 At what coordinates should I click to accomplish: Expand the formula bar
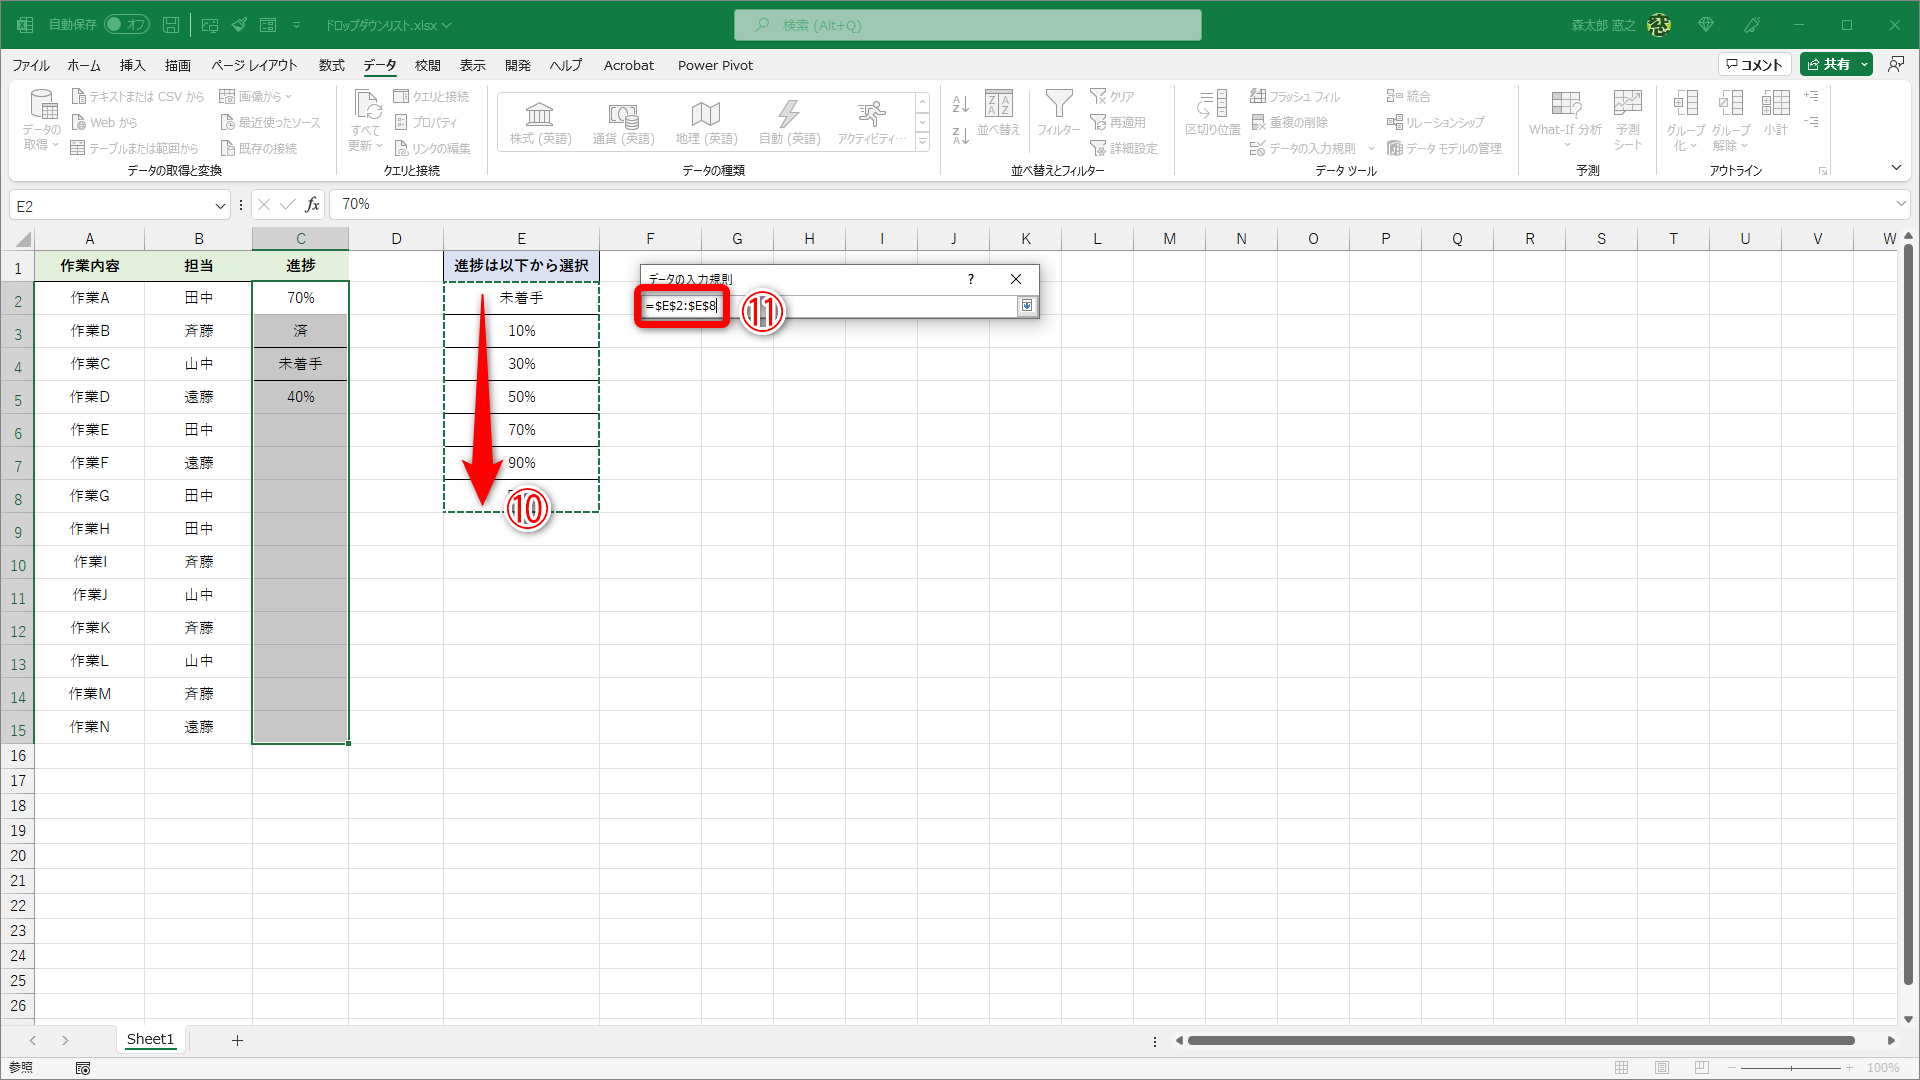tap(1900, 204)
